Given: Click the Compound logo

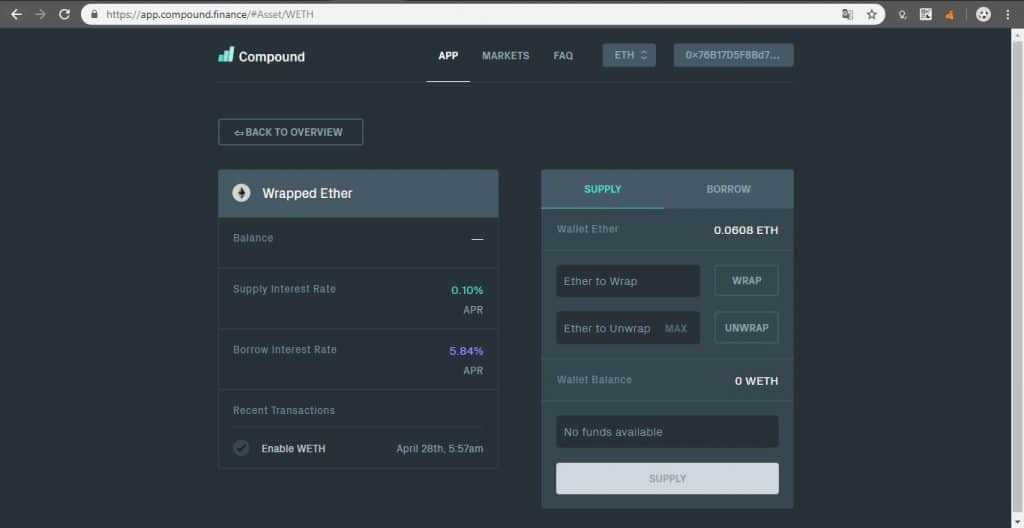Looking at the screenshot, I should point(261,56).
